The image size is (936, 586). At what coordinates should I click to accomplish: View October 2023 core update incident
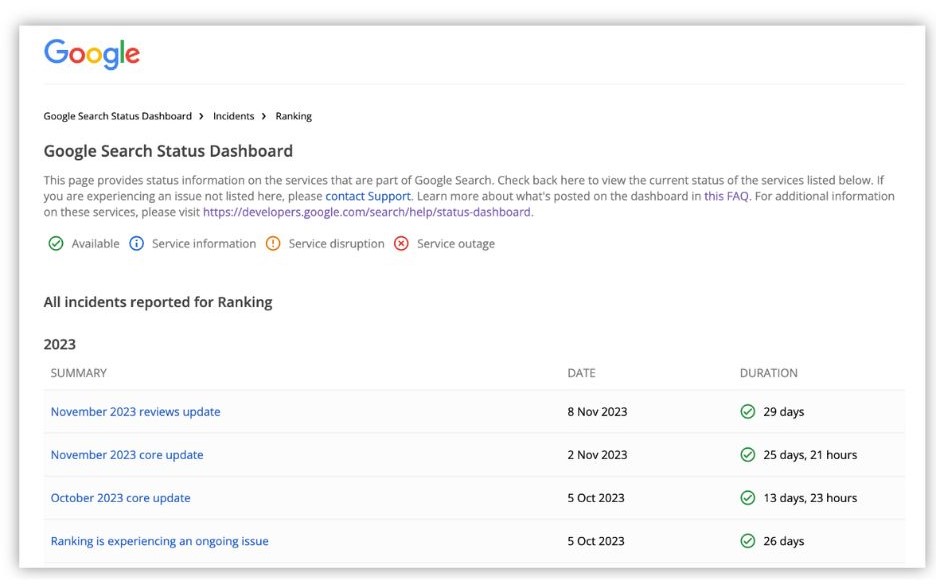120,498
